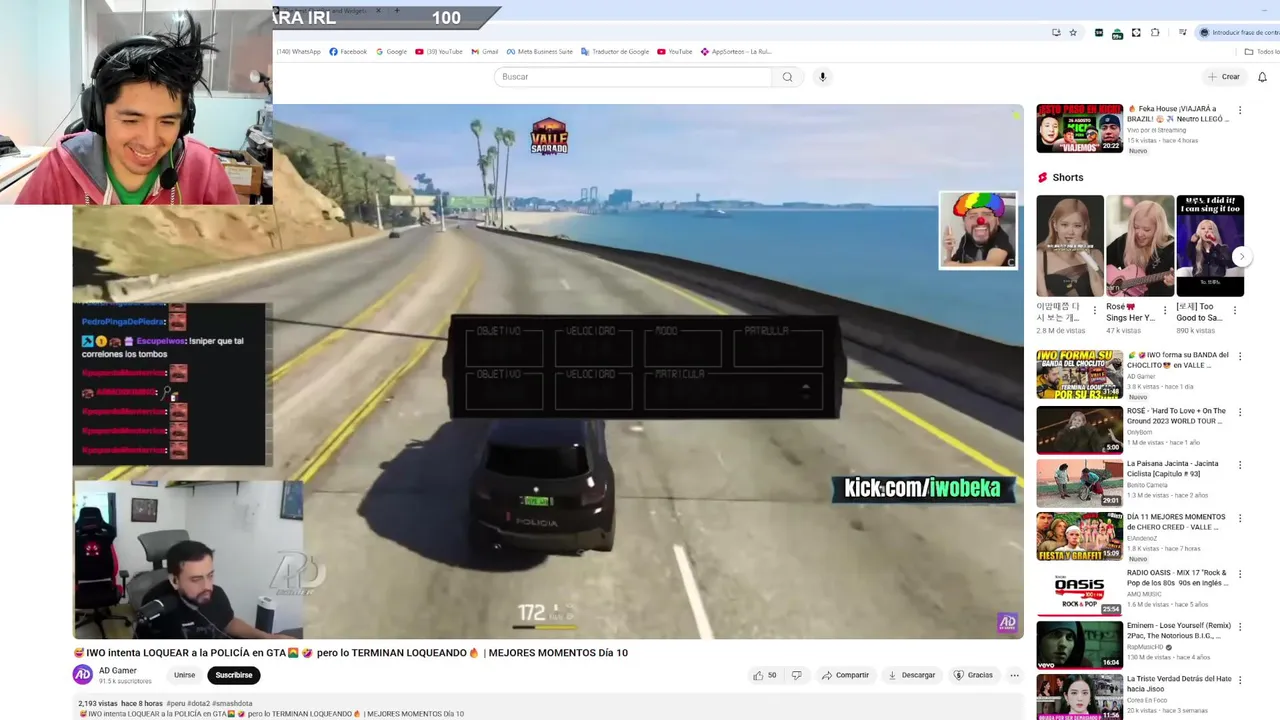Open options for RADIO OASIS video

coord(1240,573)
